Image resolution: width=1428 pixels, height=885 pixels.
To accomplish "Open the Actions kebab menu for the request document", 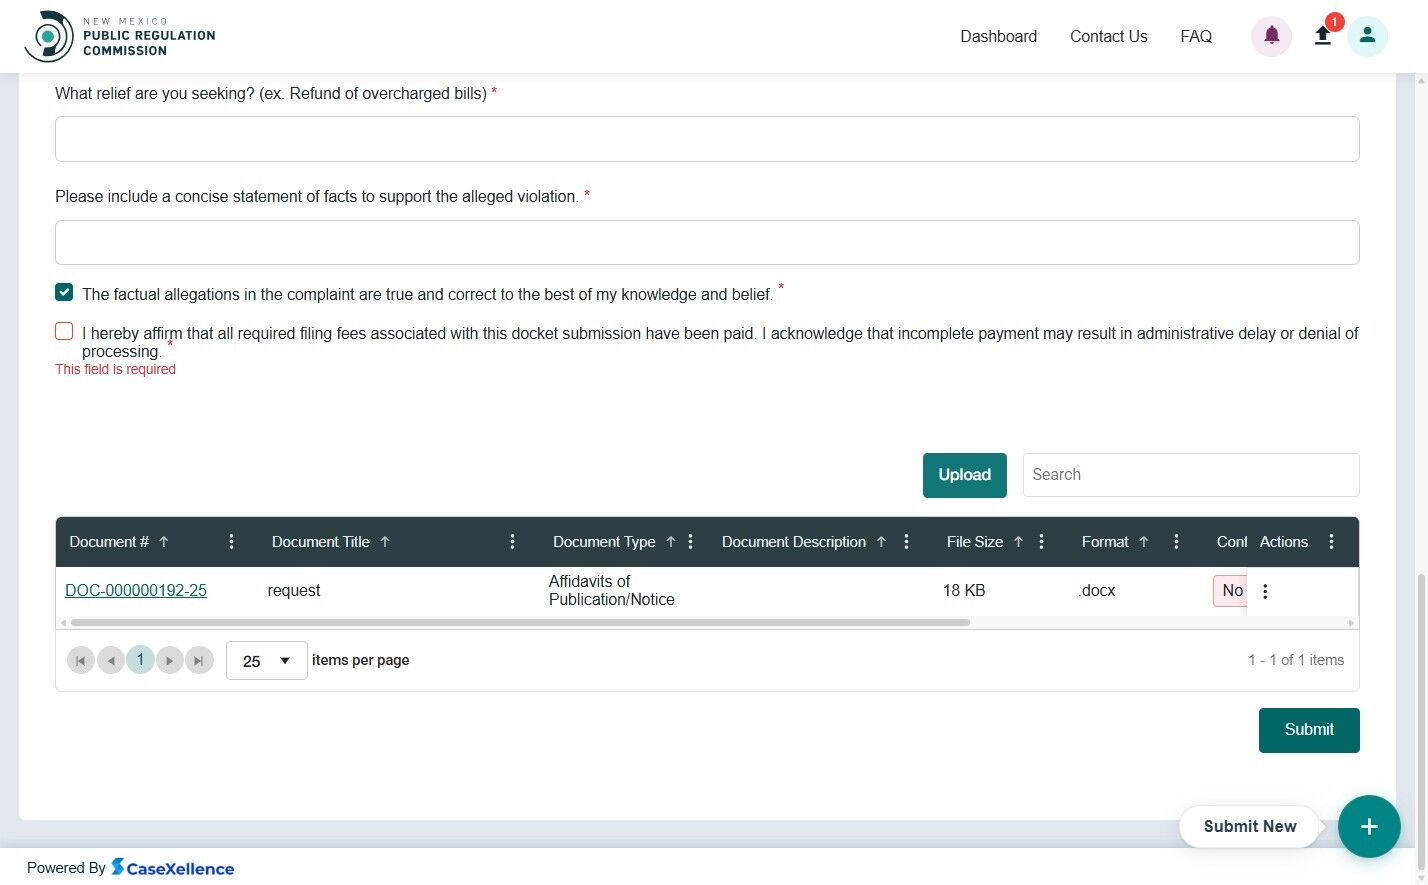I will pos(1265,591).
